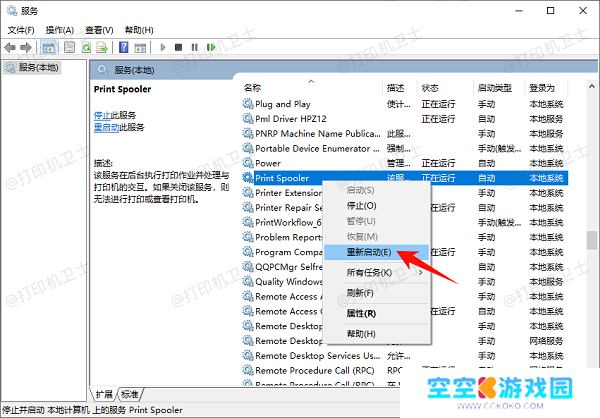Click the gear icon beside Power service
This screenshot has height=418, width=600.
(x=248, y=163)
